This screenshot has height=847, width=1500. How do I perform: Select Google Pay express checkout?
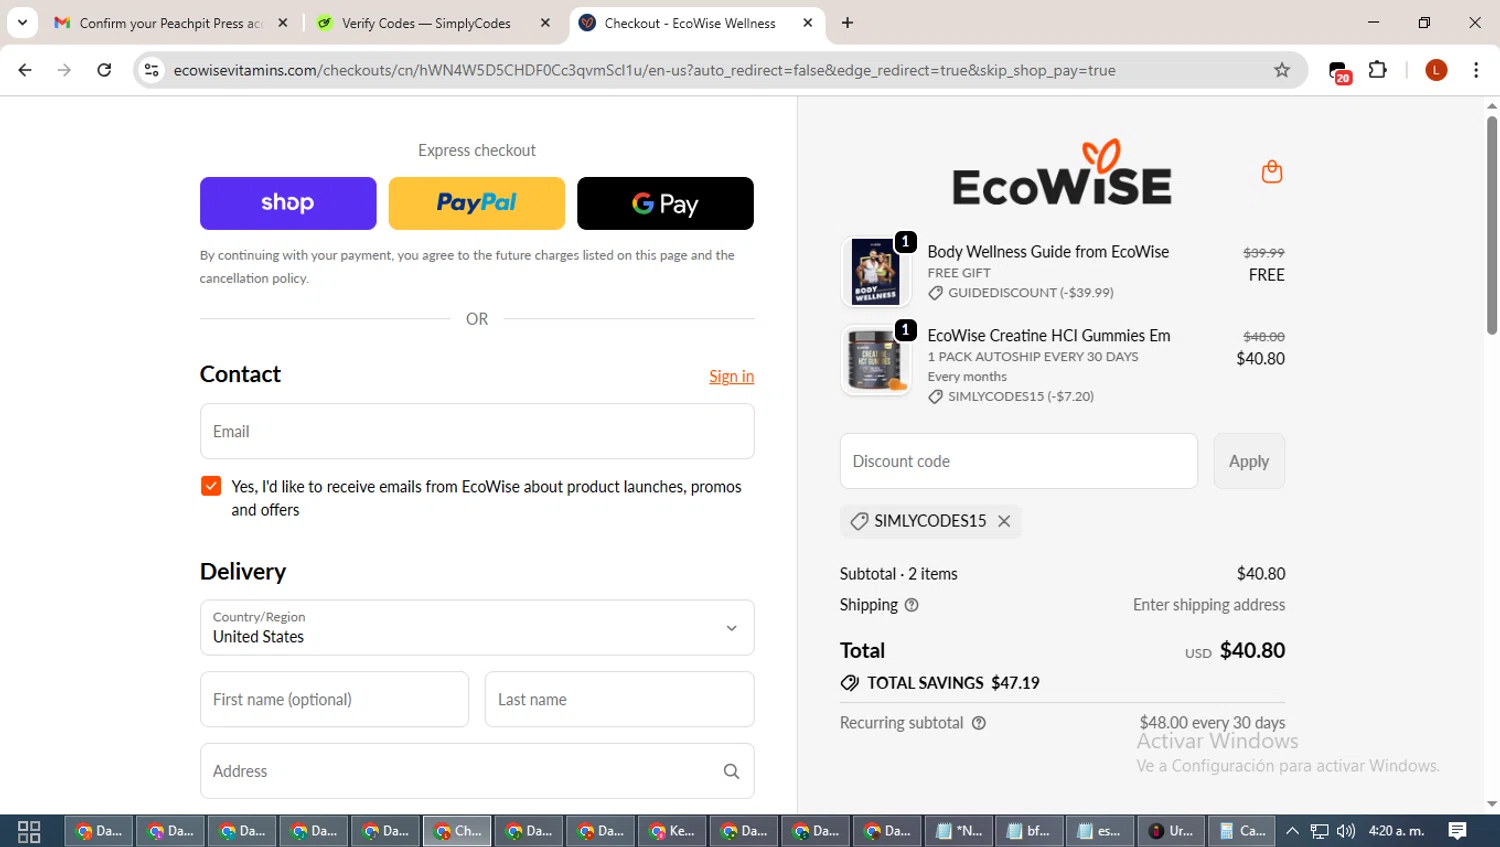pyautogui.click(x=665, y=203)
